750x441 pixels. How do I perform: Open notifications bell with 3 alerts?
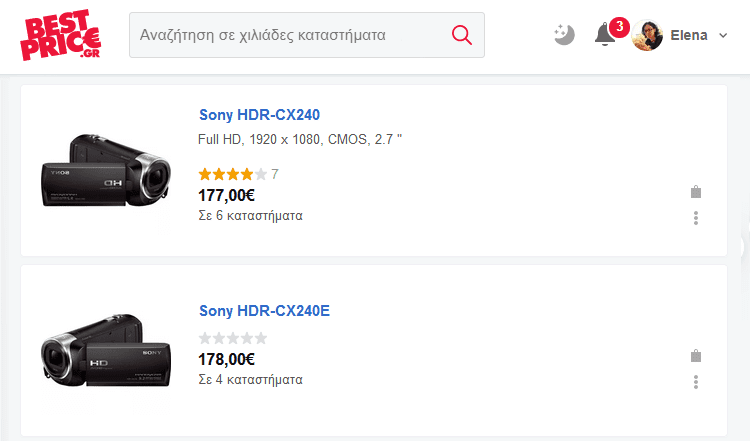[x=607, y=33]
